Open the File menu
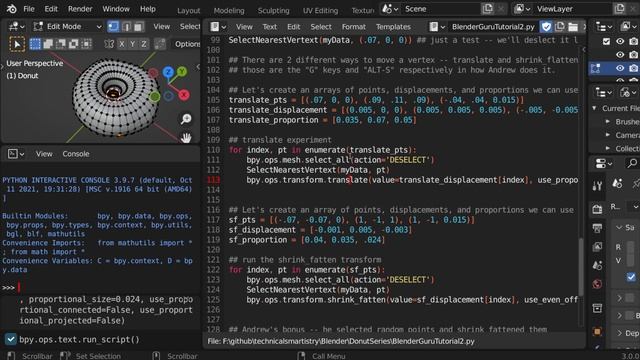The height and width of the screenshot is (360, 640). tap(29, 9)
